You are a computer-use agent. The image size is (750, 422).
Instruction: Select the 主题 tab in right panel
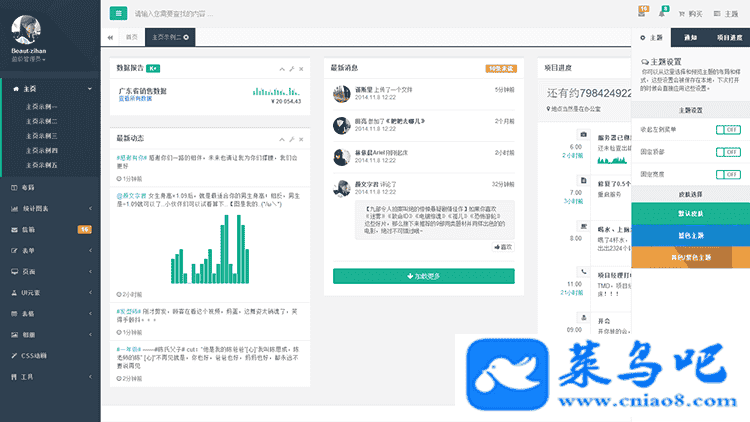click(x=651, y=37)
